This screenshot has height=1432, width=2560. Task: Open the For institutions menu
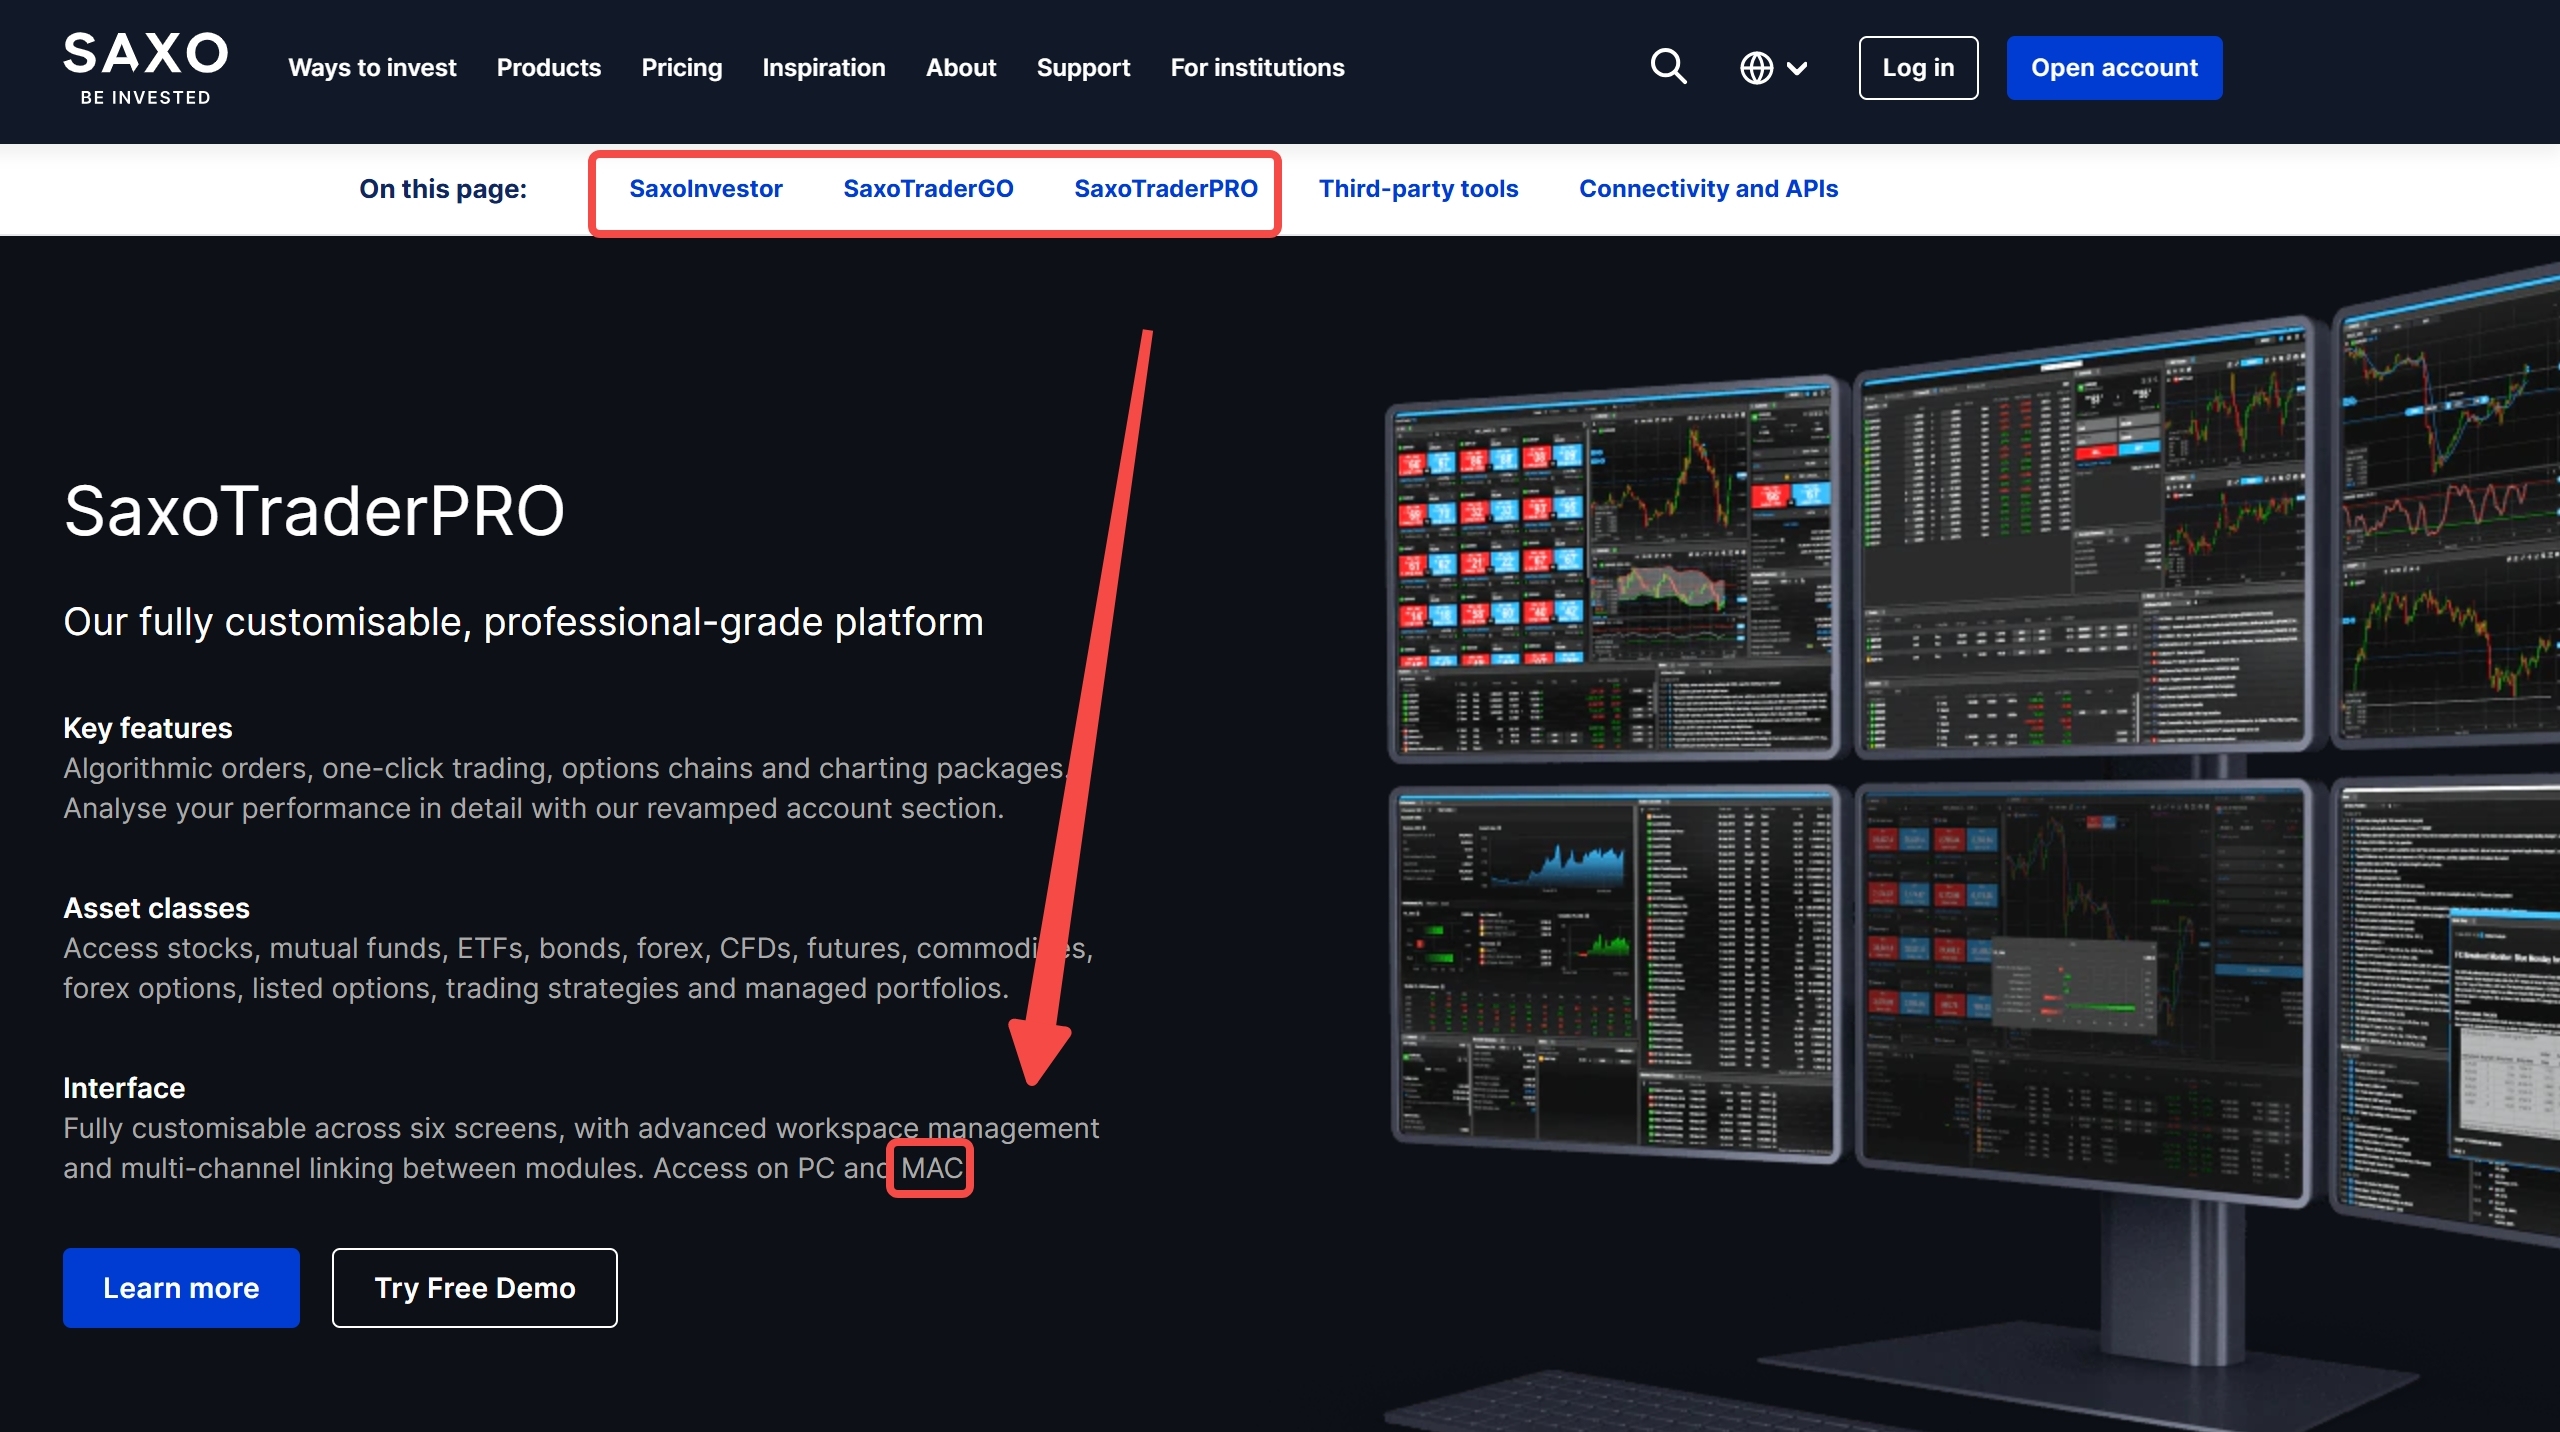pos(1258,68)
